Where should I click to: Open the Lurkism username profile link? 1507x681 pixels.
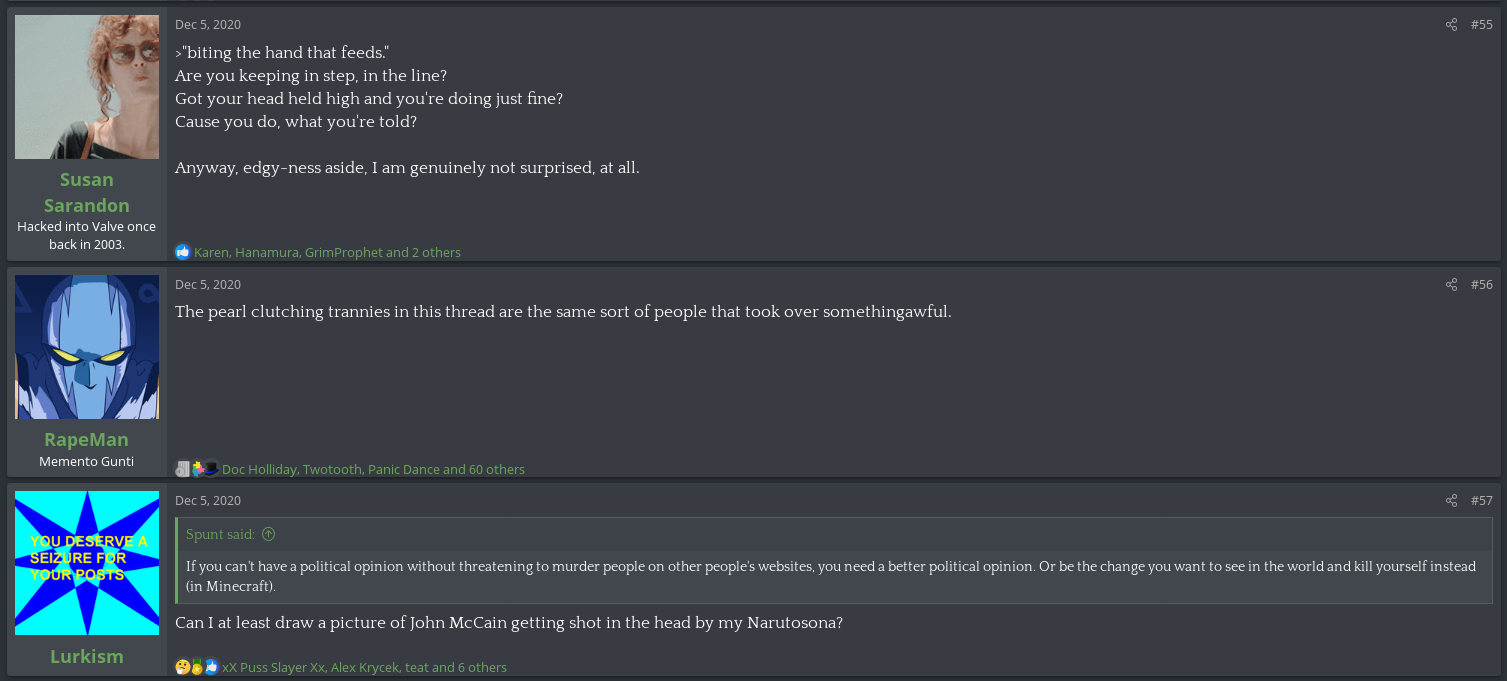tap(87, 656)
